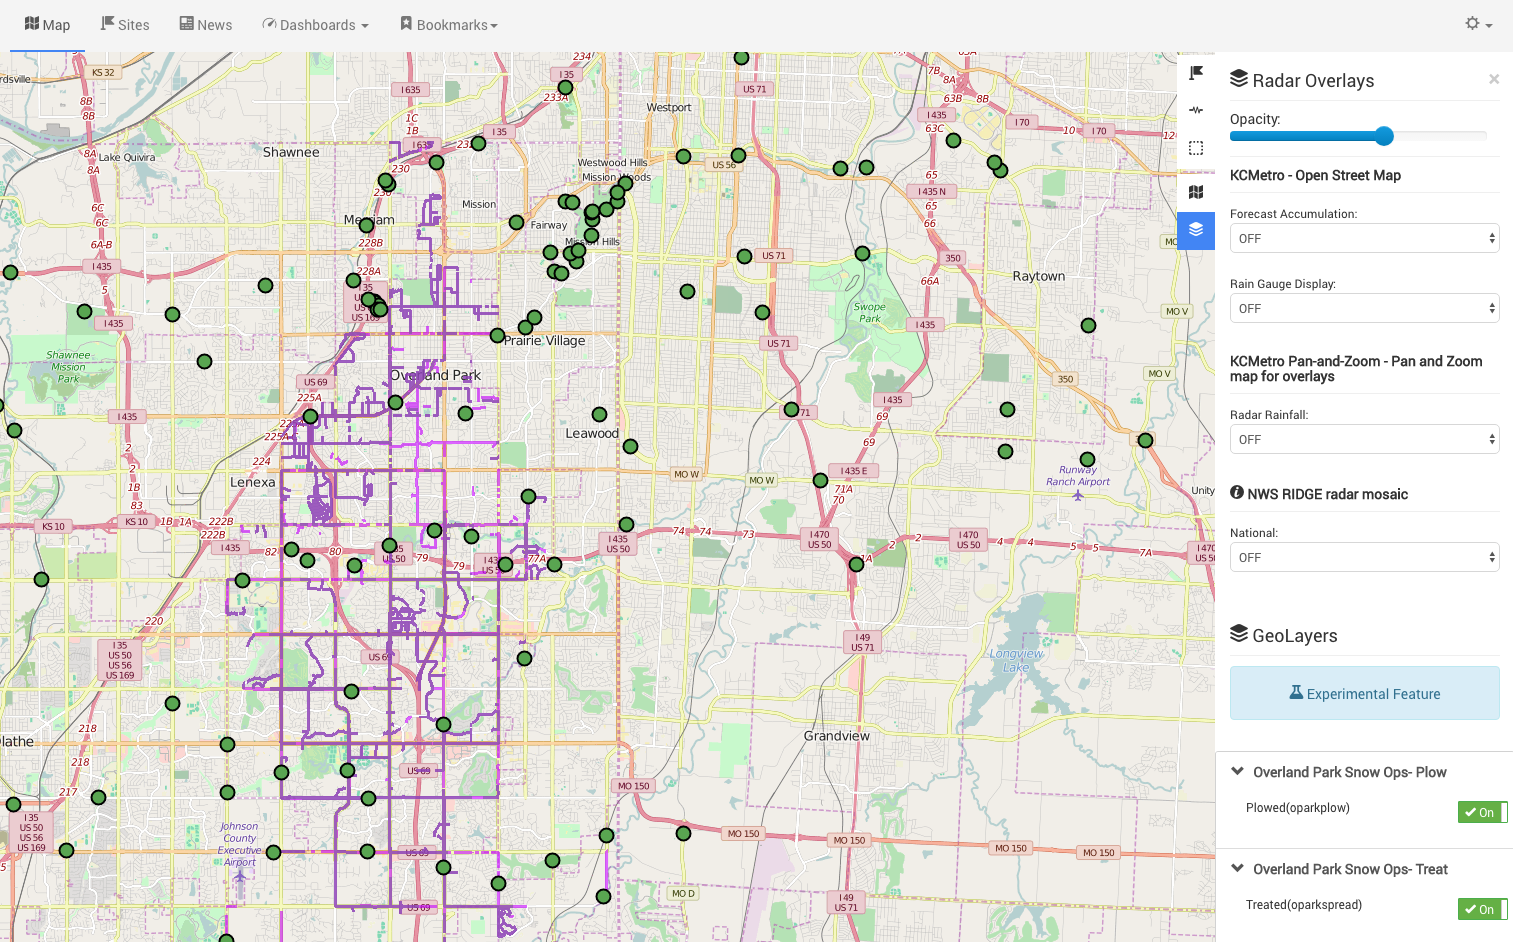Open the National radar mosaic dropdown

point(1364,557)
